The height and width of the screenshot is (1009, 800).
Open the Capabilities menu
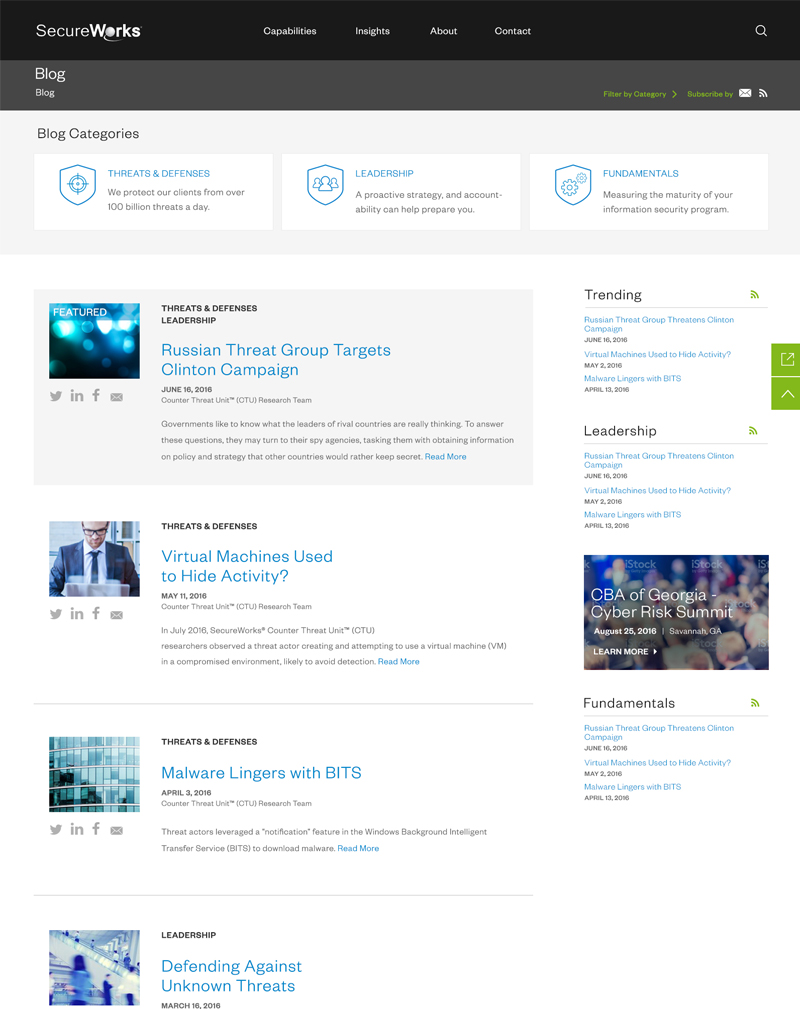point(290,31)
